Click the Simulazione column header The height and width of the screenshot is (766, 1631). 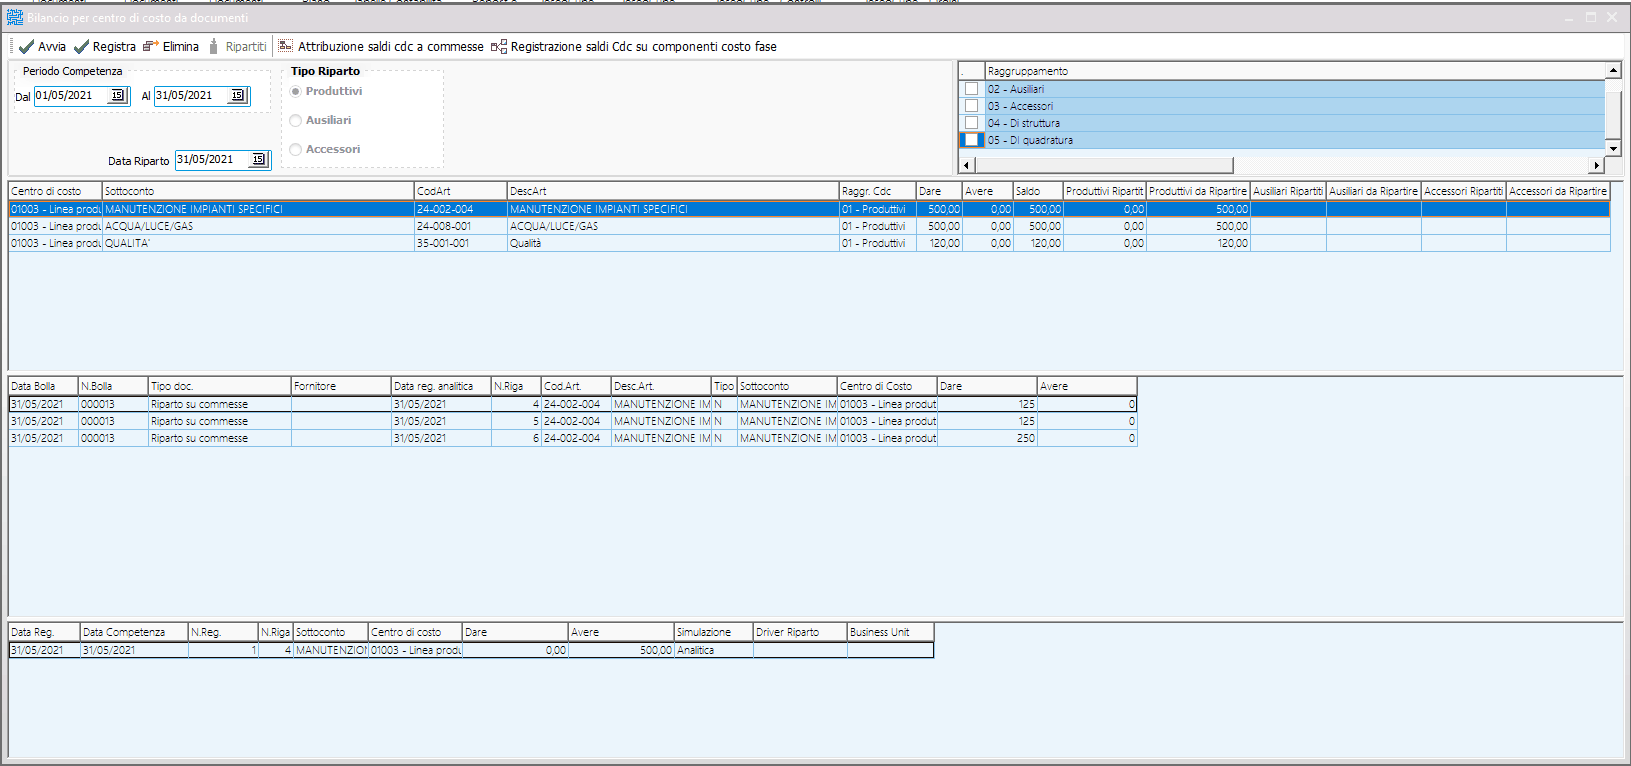pyautogui.click(x=714, y=632)
